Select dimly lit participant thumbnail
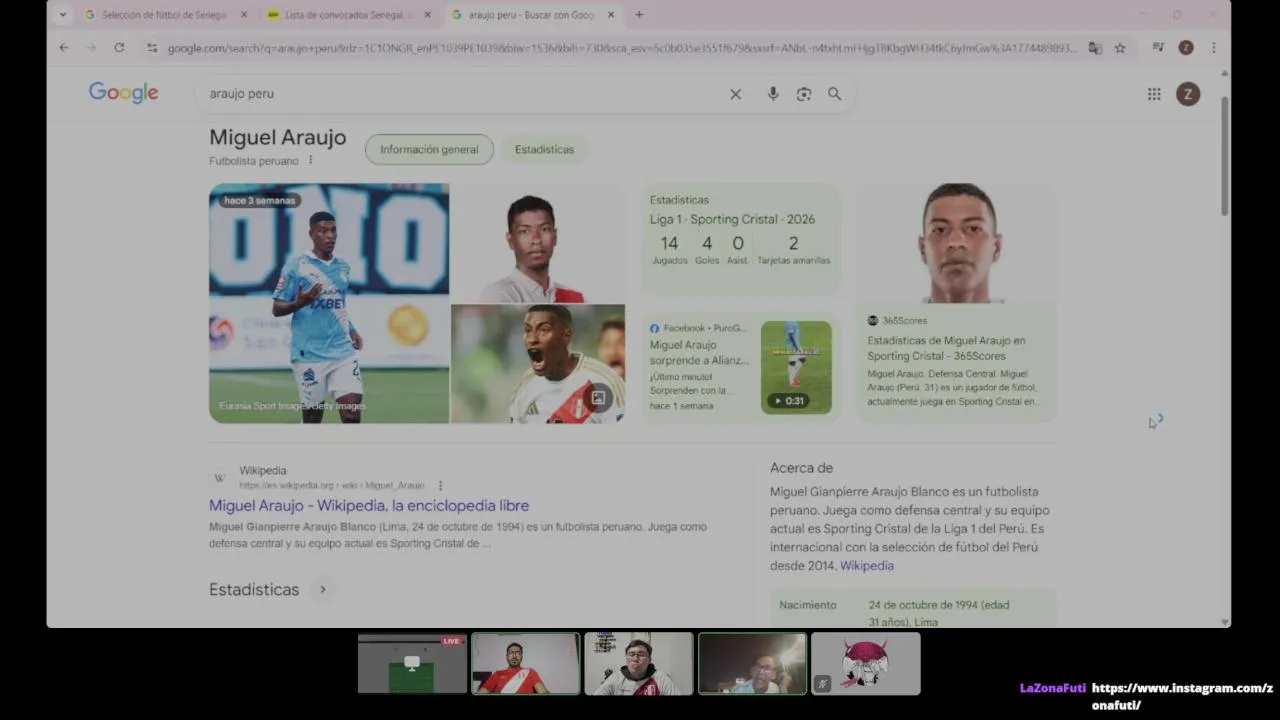Viewport: 1280px width, 720px height. [x=752, y=663]
